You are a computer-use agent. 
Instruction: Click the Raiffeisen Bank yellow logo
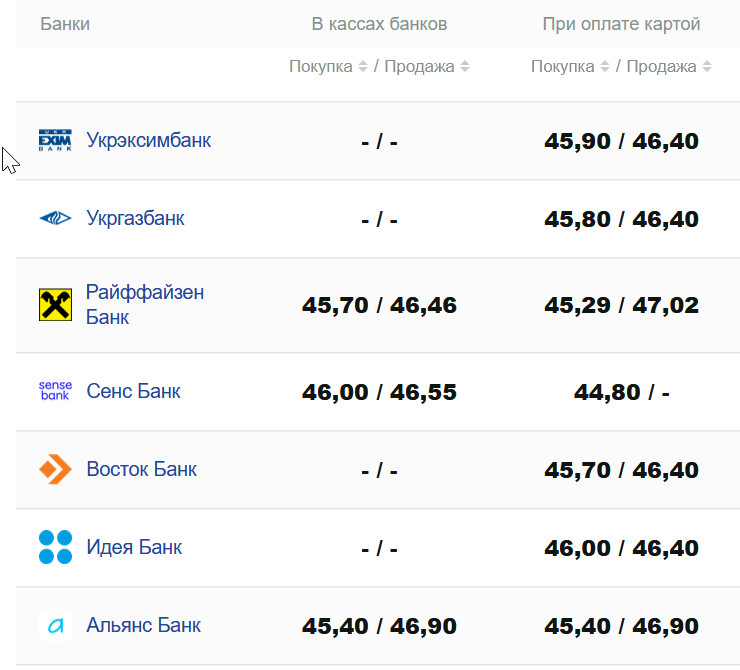click(x=55, y=305)
